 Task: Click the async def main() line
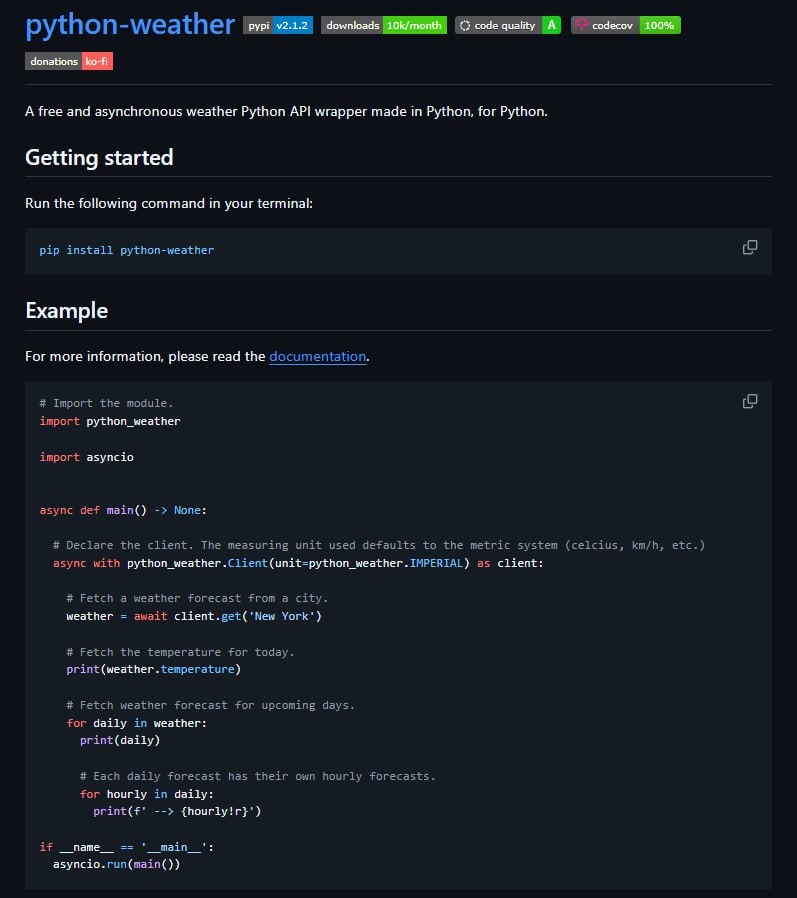[x=123, y=510]
